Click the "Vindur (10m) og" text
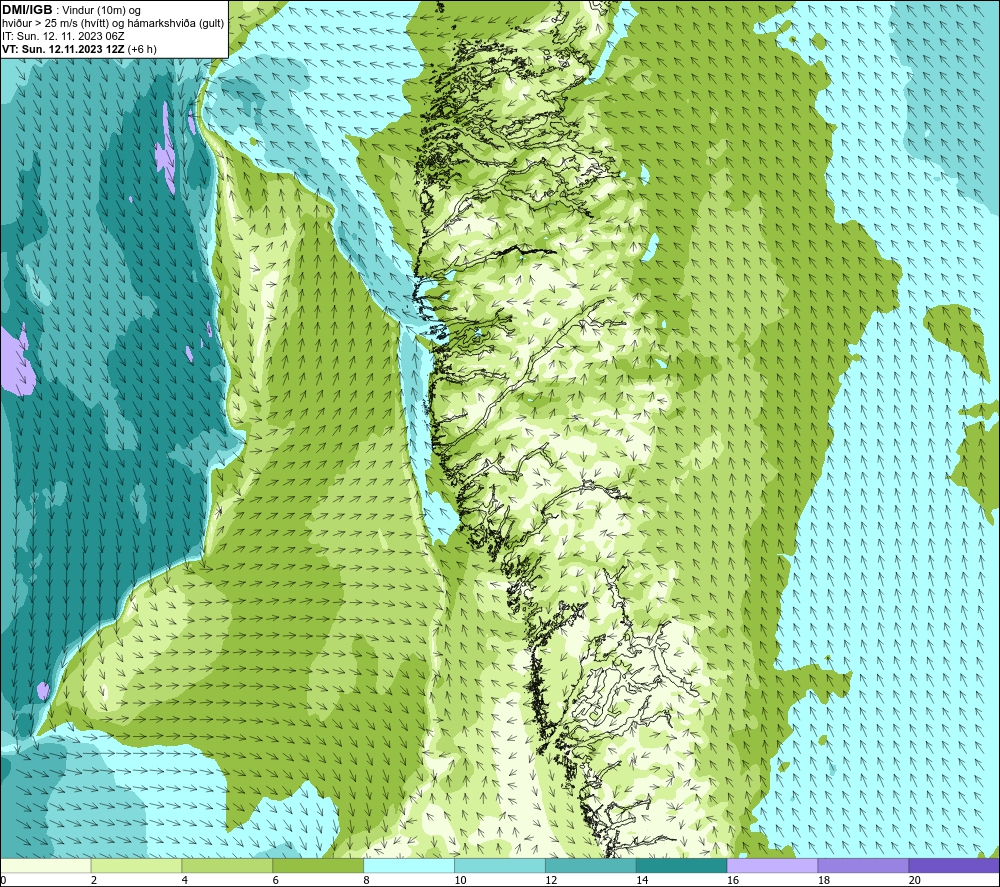The width and height of the screenshot is (1000, 887). [x=101, y=11]
